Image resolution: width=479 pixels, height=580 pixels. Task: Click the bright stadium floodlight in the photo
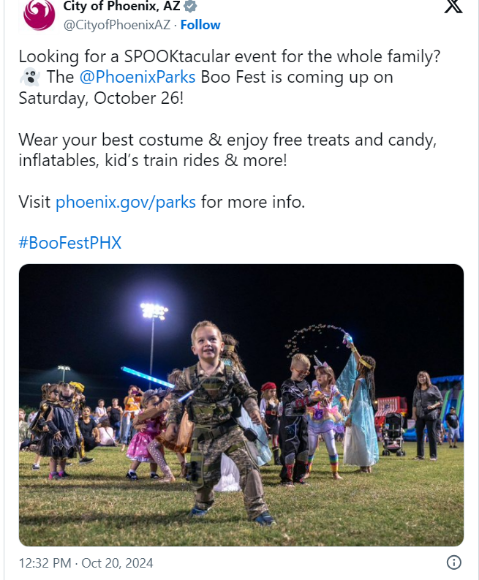tap(154, 311)
